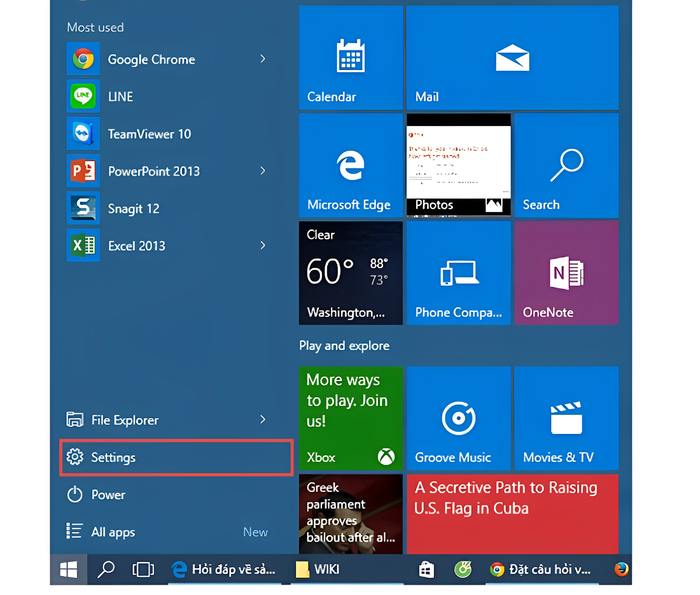Image resolution: width=700 pixels, height=595 pixels.
Task: Expand Google Chrome jump list arrow
Action: pos(263,59)
